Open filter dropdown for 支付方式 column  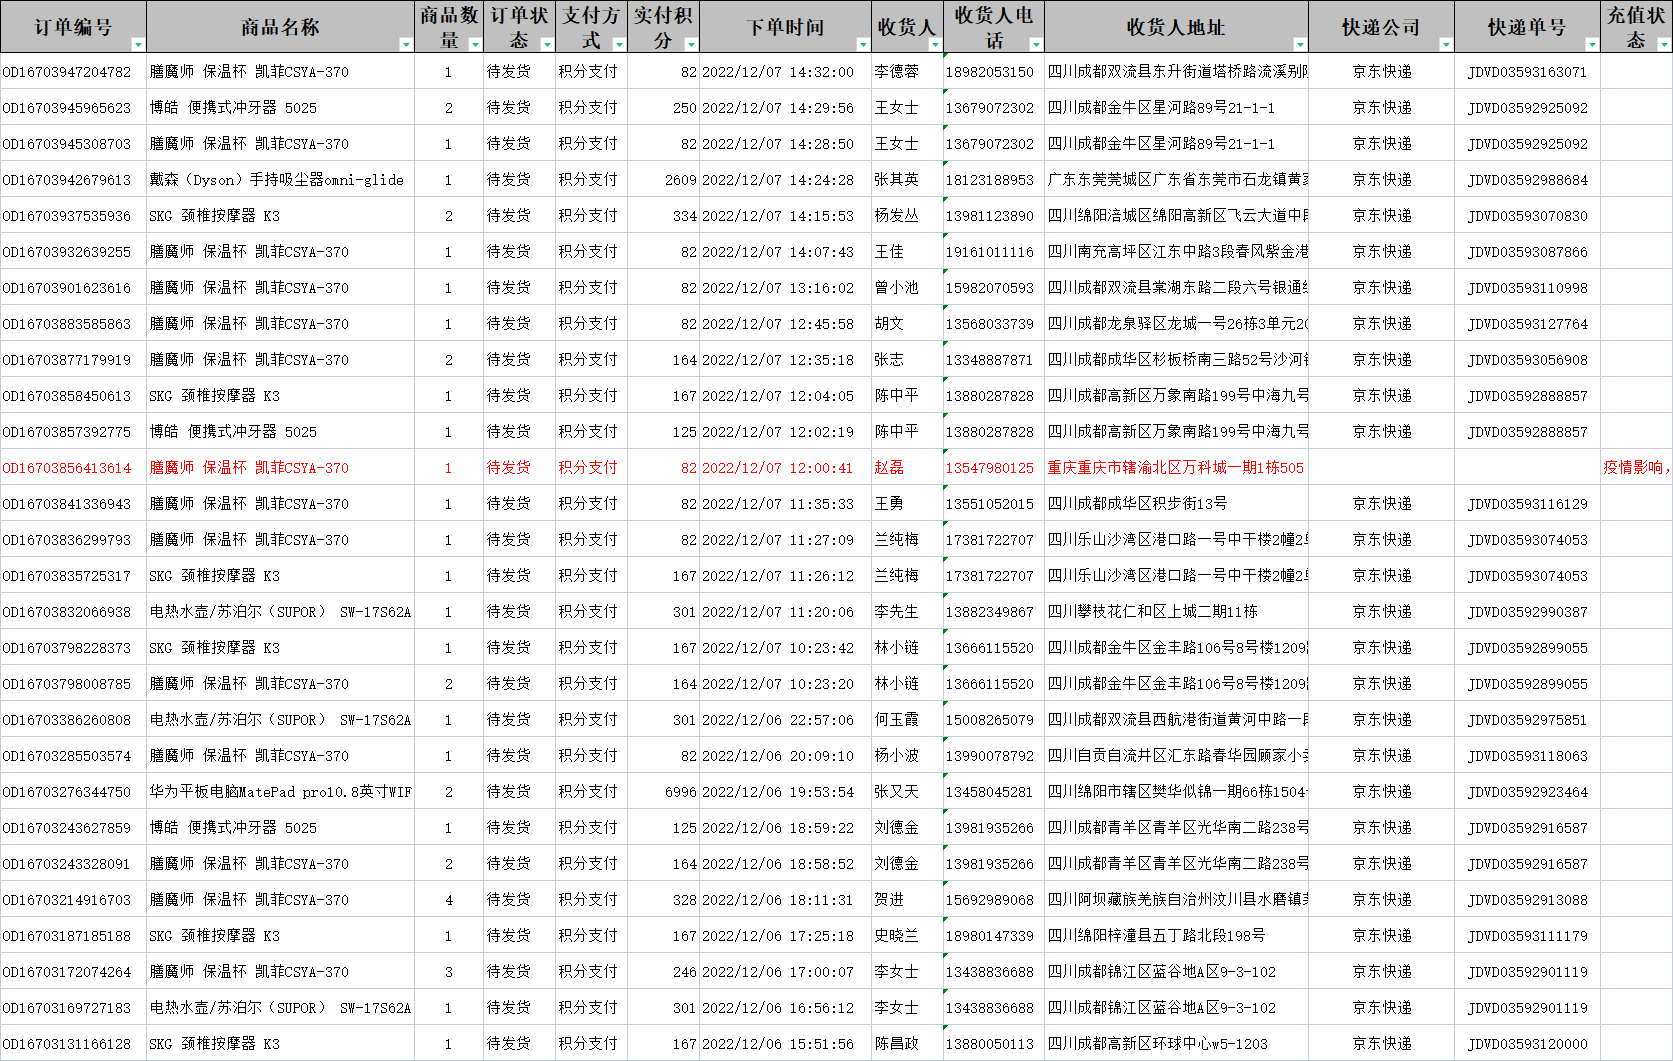pyautogui.click(x=619, y=44)
